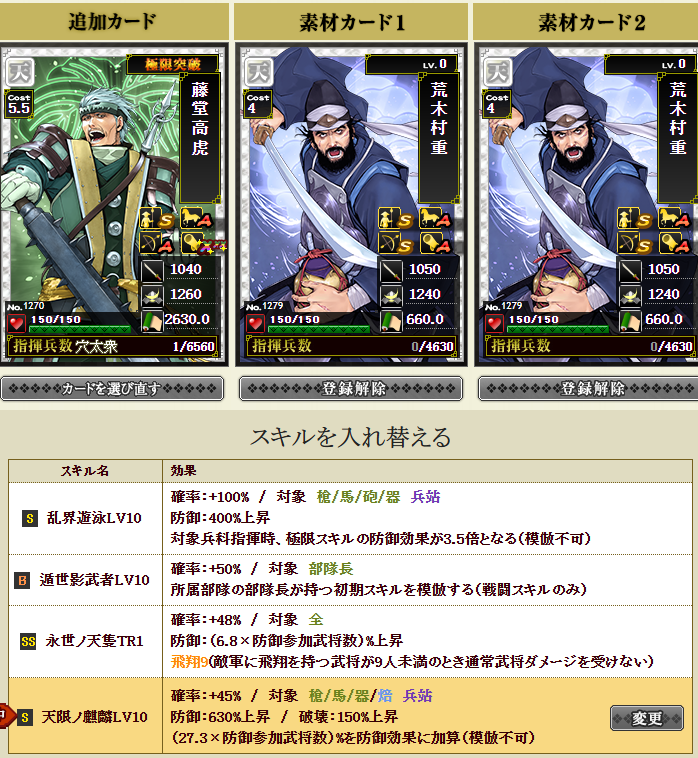Click the 天 rarity badge on 藤堂高虎 card
Viewport: 698px width, 758px height.
coord(19,72)
